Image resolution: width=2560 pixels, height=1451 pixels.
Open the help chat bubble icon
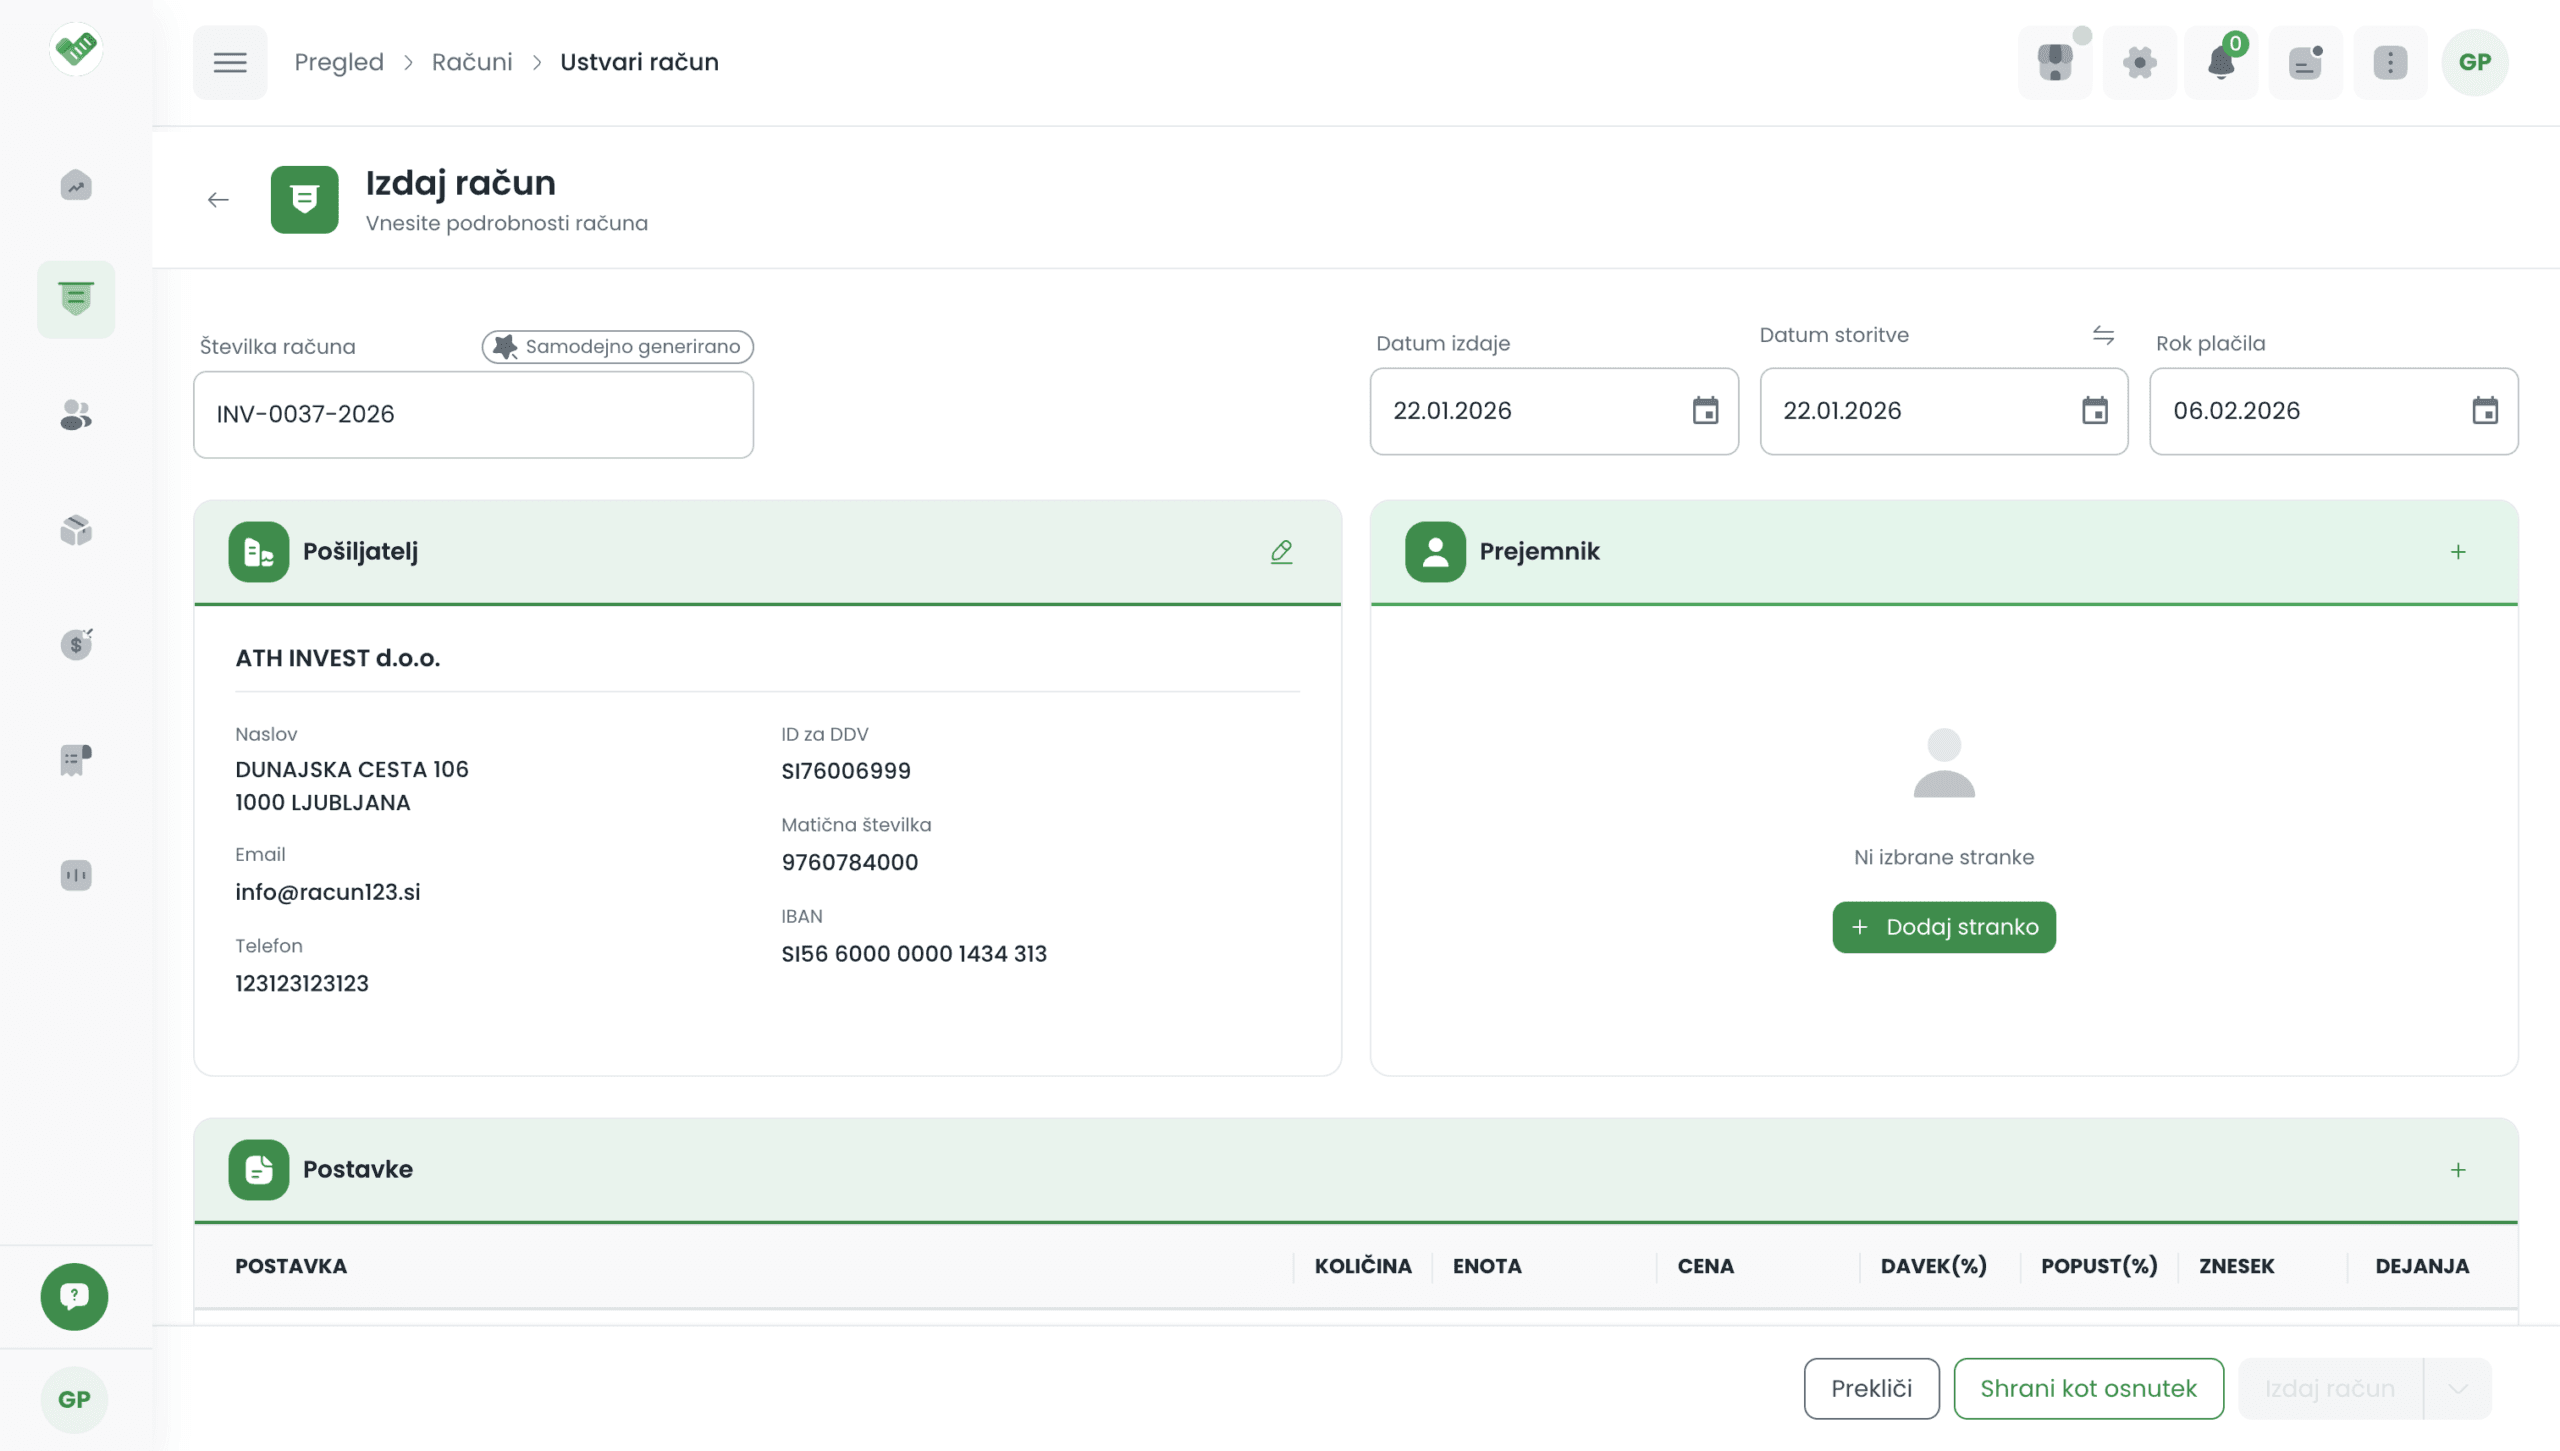pos(74,1296)
